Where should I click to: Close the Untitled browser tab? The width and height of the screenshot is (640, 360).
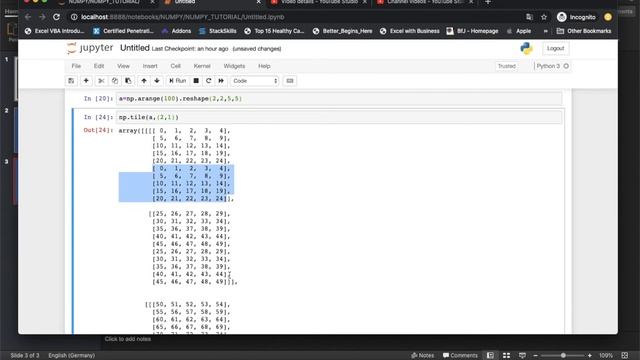click(258, 2)
